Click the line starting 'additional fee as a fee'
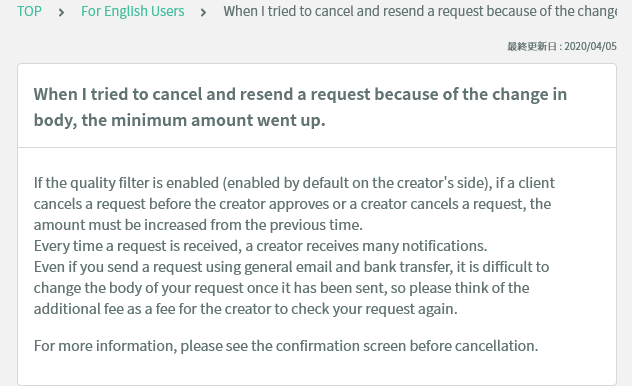The width and height of the screenshot is (632, 386). point(245,309)
